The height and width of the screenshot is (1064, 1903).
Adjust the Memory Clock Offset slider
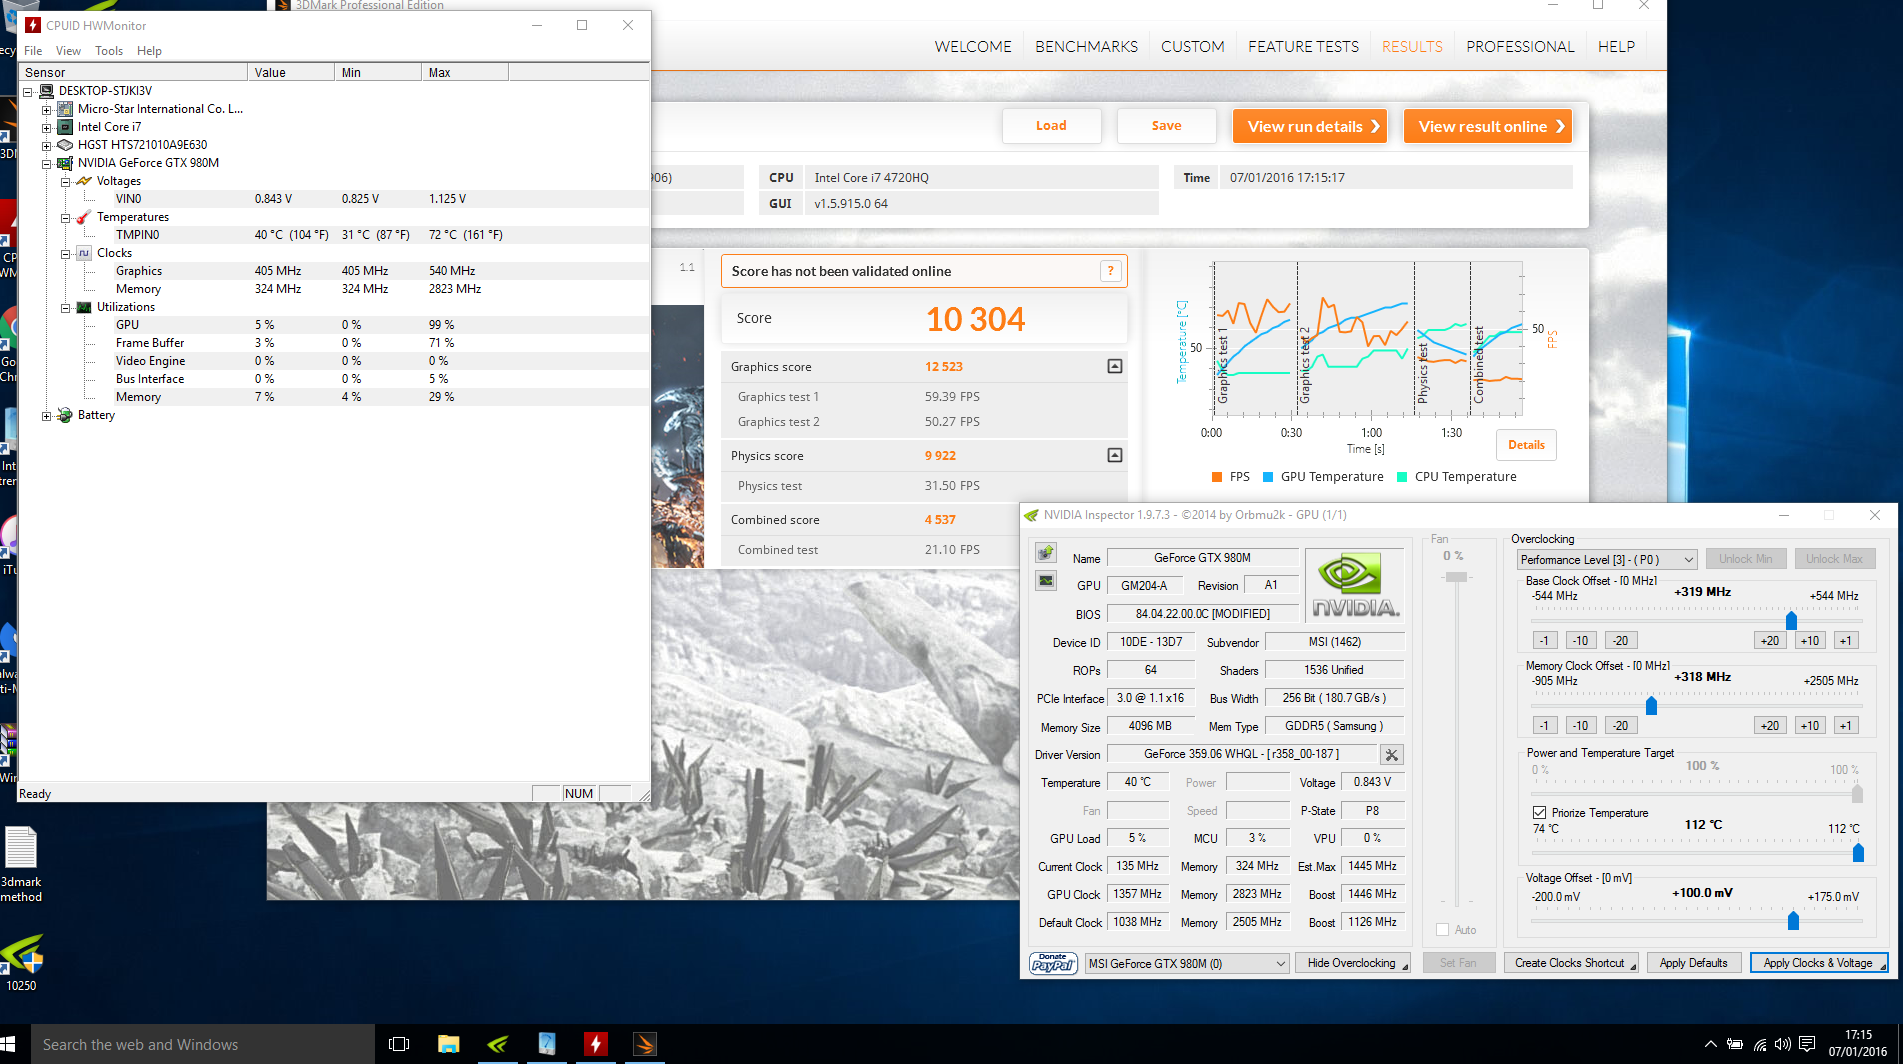(x=1651, y=706)
